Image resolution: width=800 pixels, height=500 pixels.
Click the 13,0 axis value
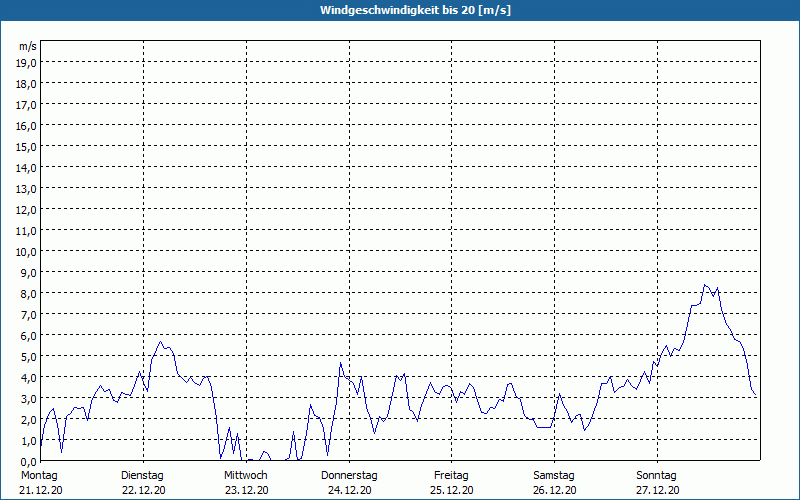[26, 189]
